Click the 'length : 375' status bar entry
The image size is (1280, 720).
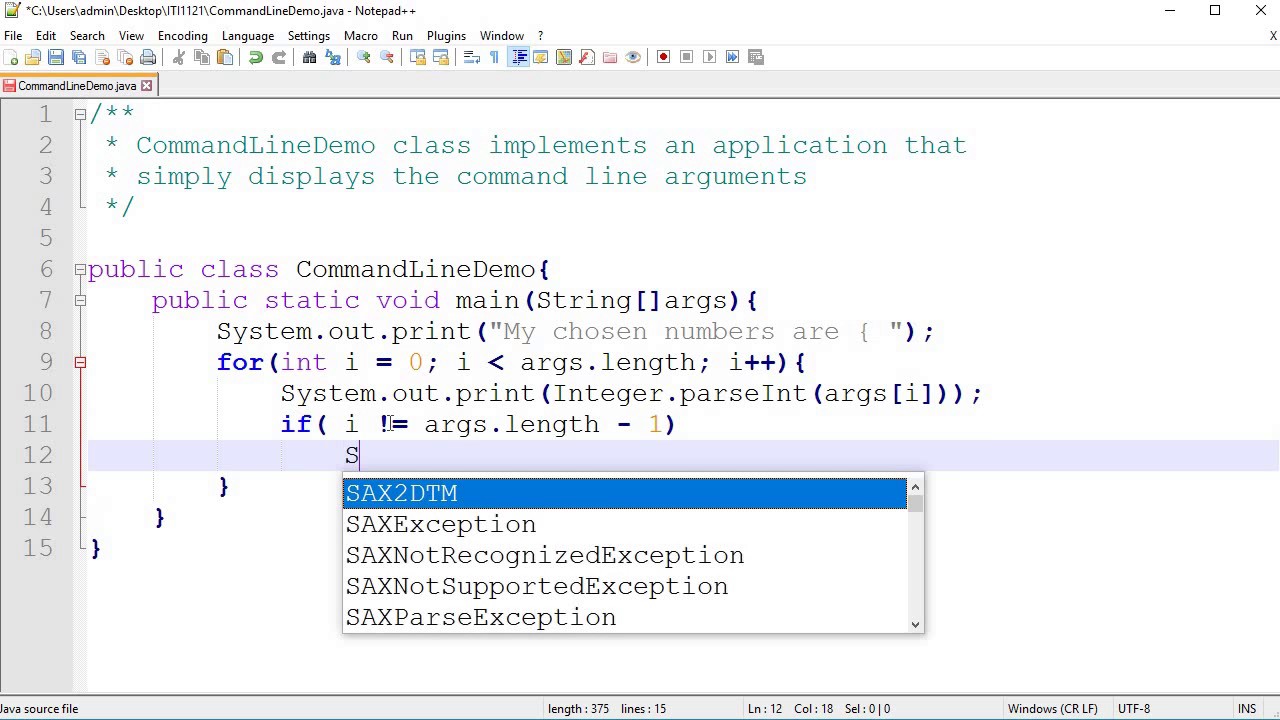tap(578, 709)
